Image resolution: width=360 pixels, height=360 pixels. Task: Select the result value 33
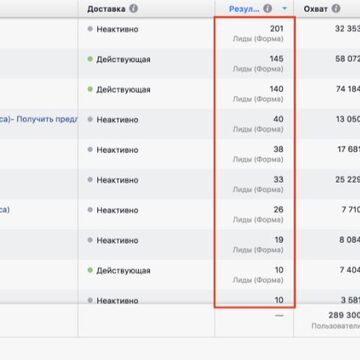click(278, 179)
